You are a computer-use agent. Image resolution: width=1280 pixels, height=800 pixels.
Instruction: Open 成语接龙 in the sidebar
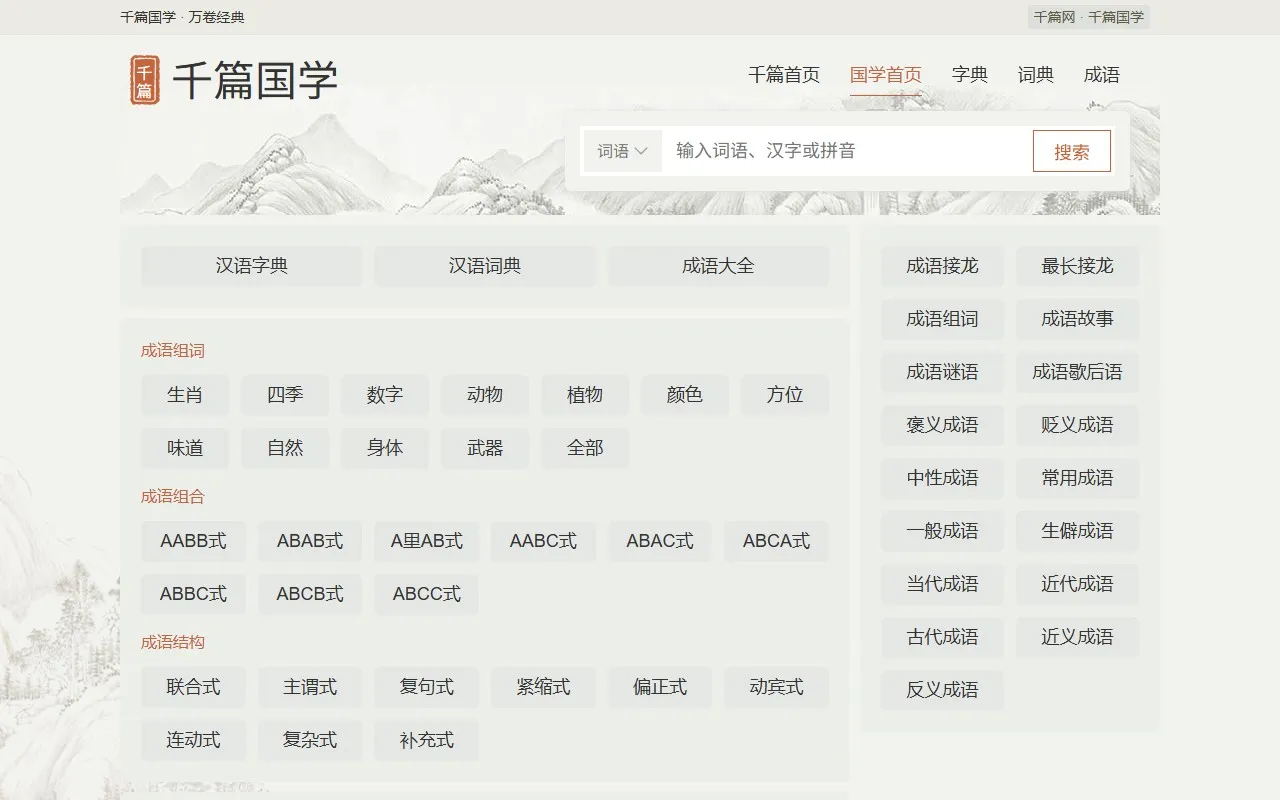click(x=942, y=266)
